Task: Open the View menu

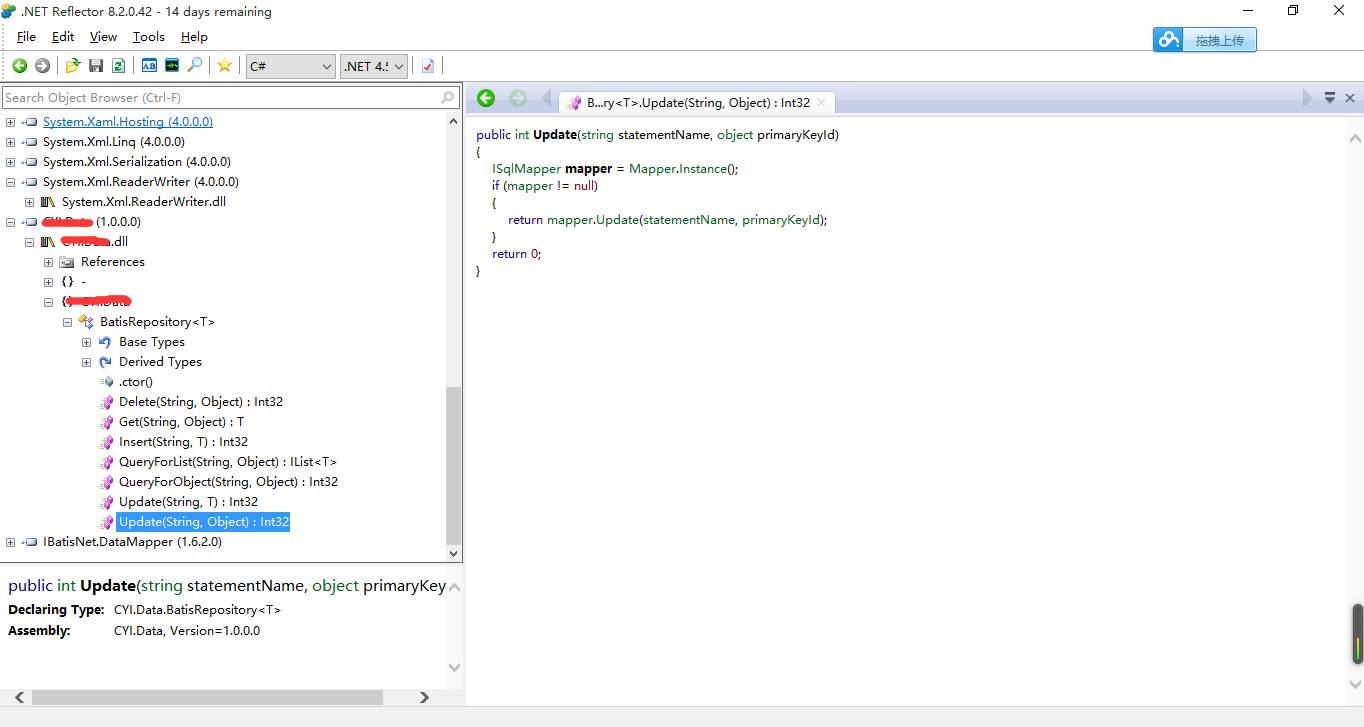Action: (x=103, y=37)
